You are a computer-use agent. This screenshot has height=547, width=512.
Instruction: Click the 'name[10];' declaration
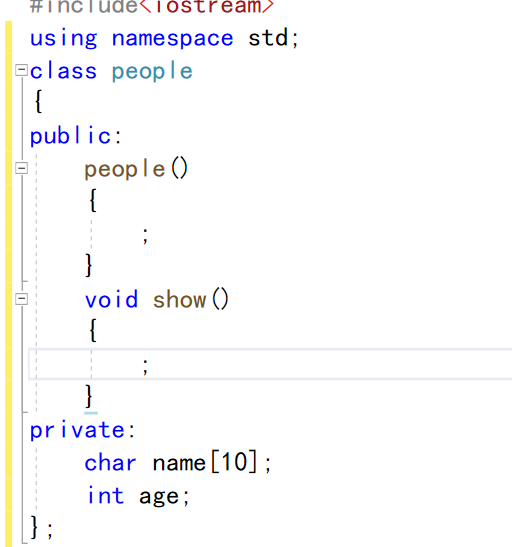click(212, 462)
